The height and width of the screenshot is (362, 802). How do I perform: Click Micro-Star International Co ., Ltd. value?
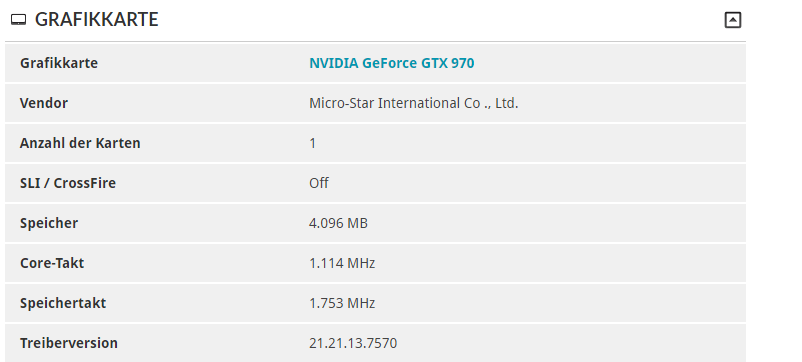click(413, 103)
